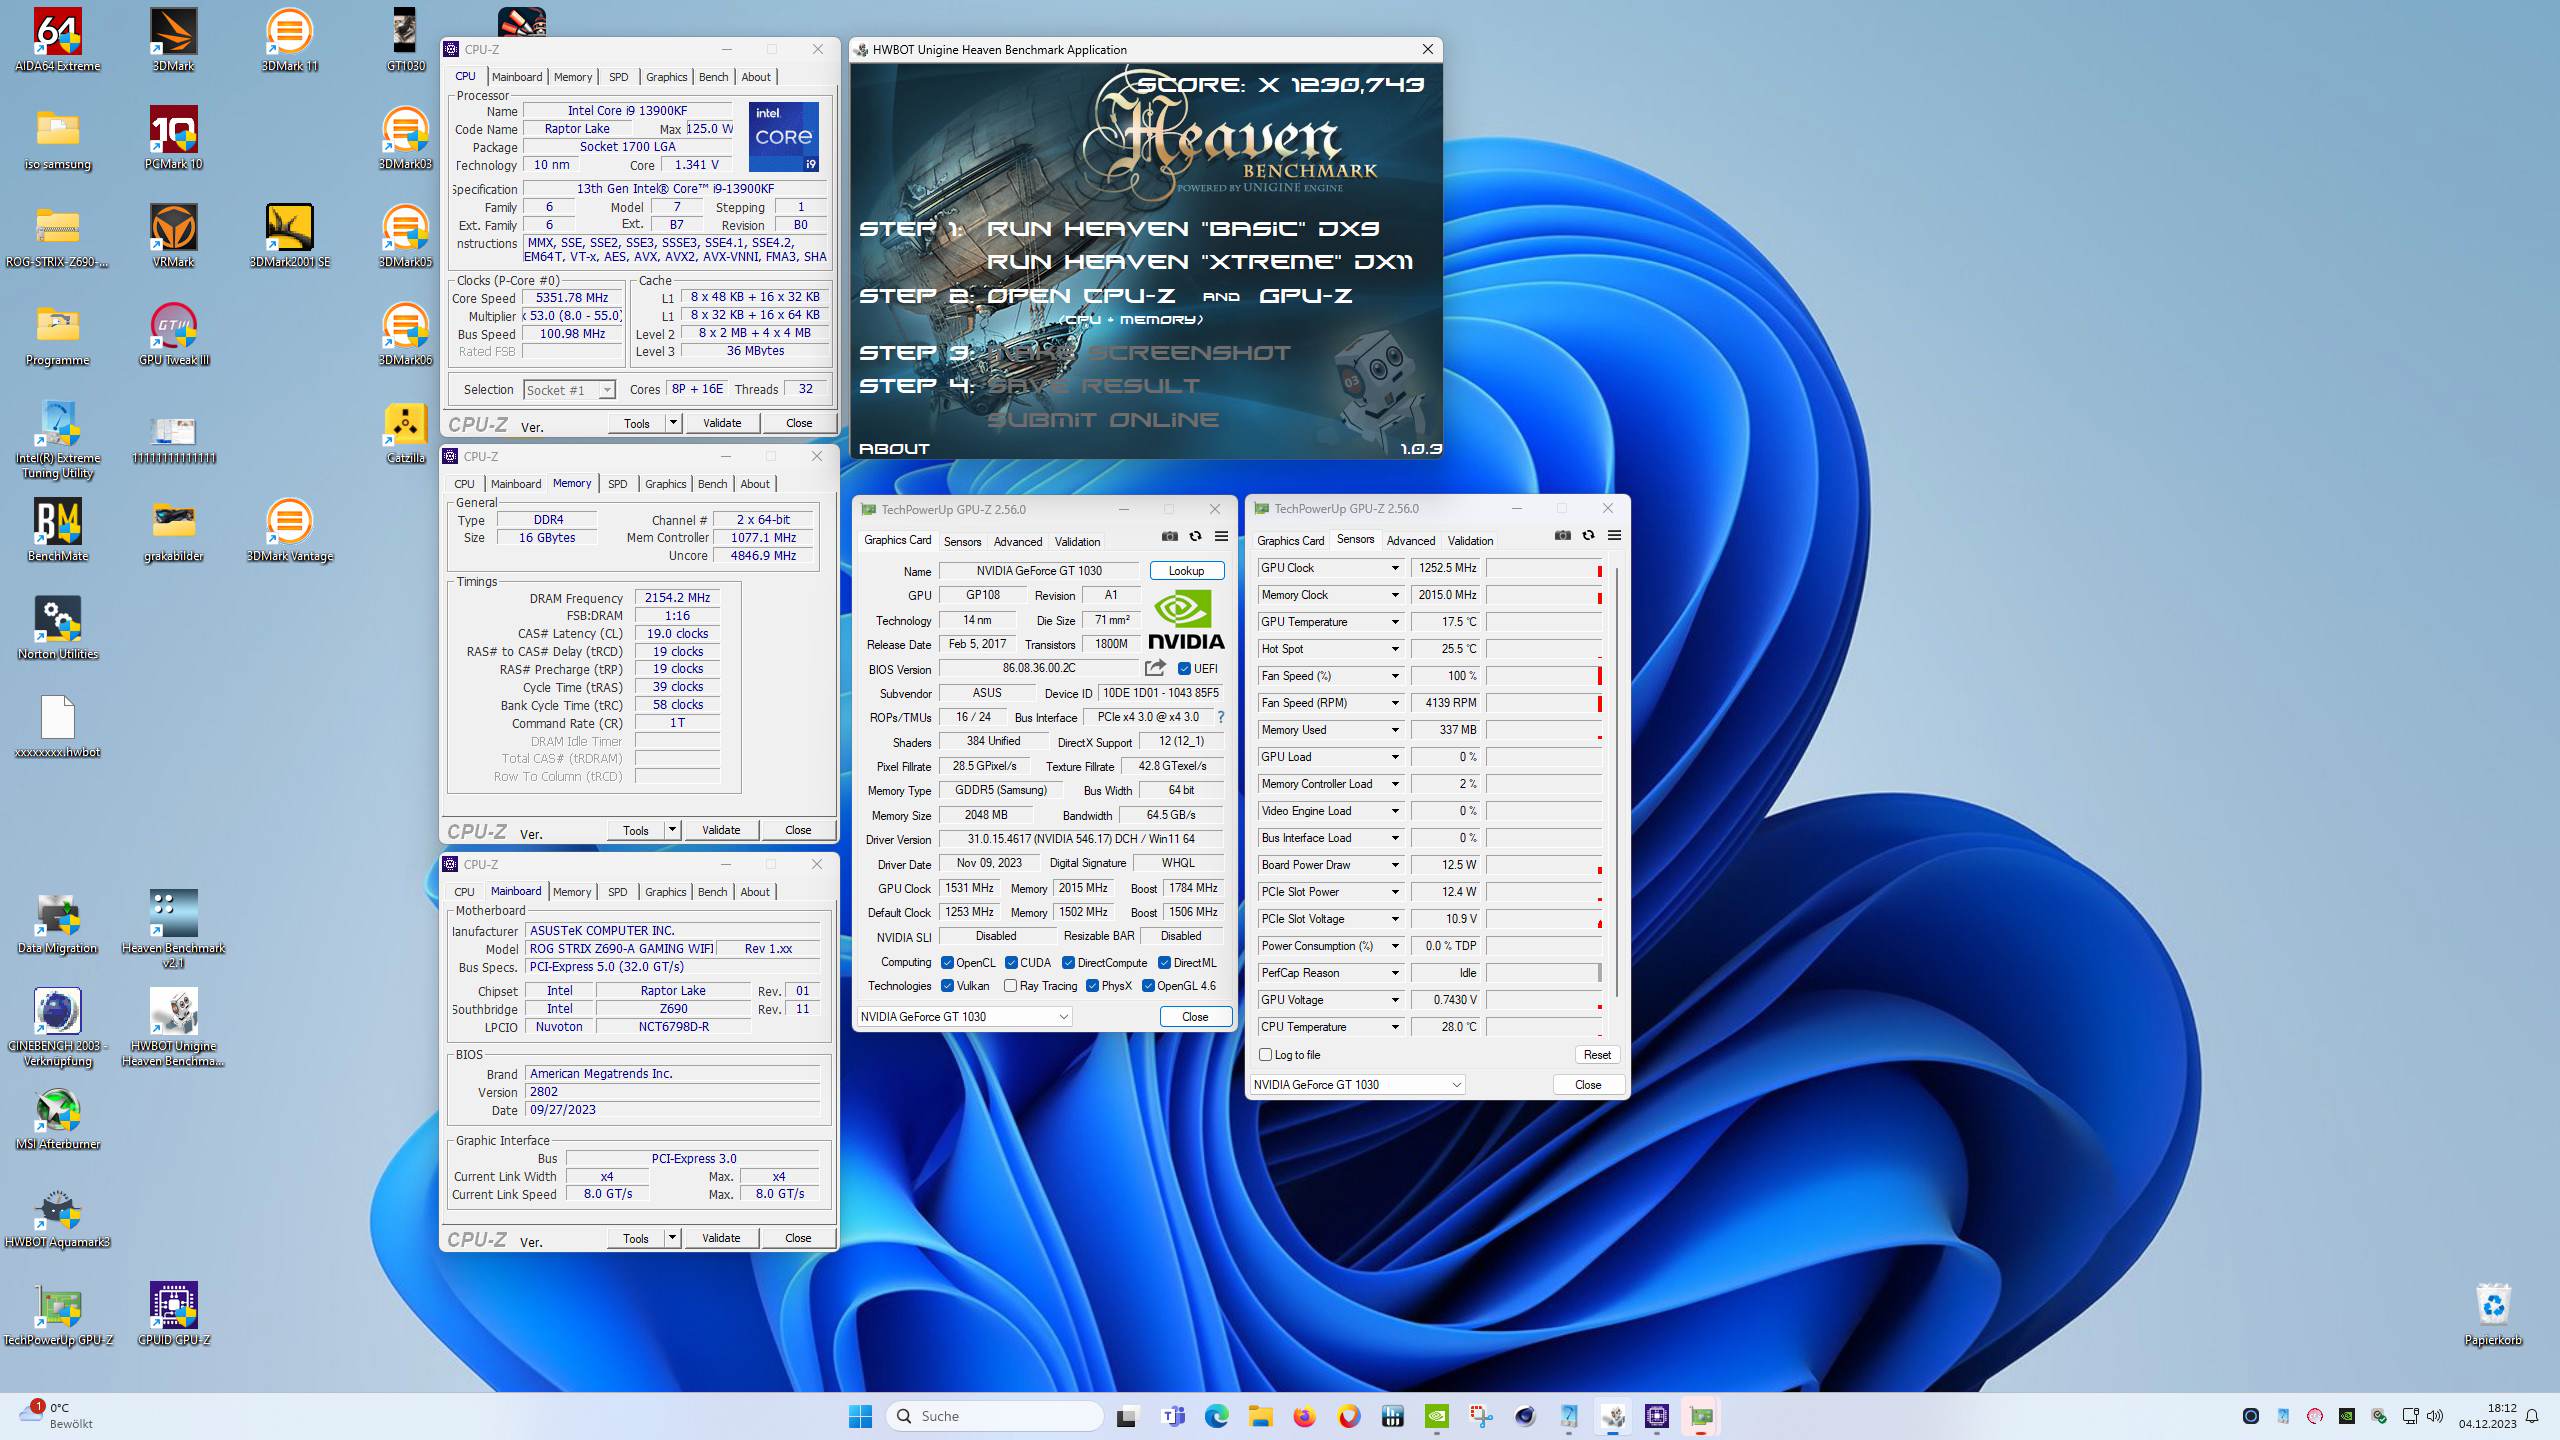Image resolution: width=2560 pixels, height=1440 pixels.
Task: Click share BIOS icon next to BIOS Version
Action: click(1156, 668)
